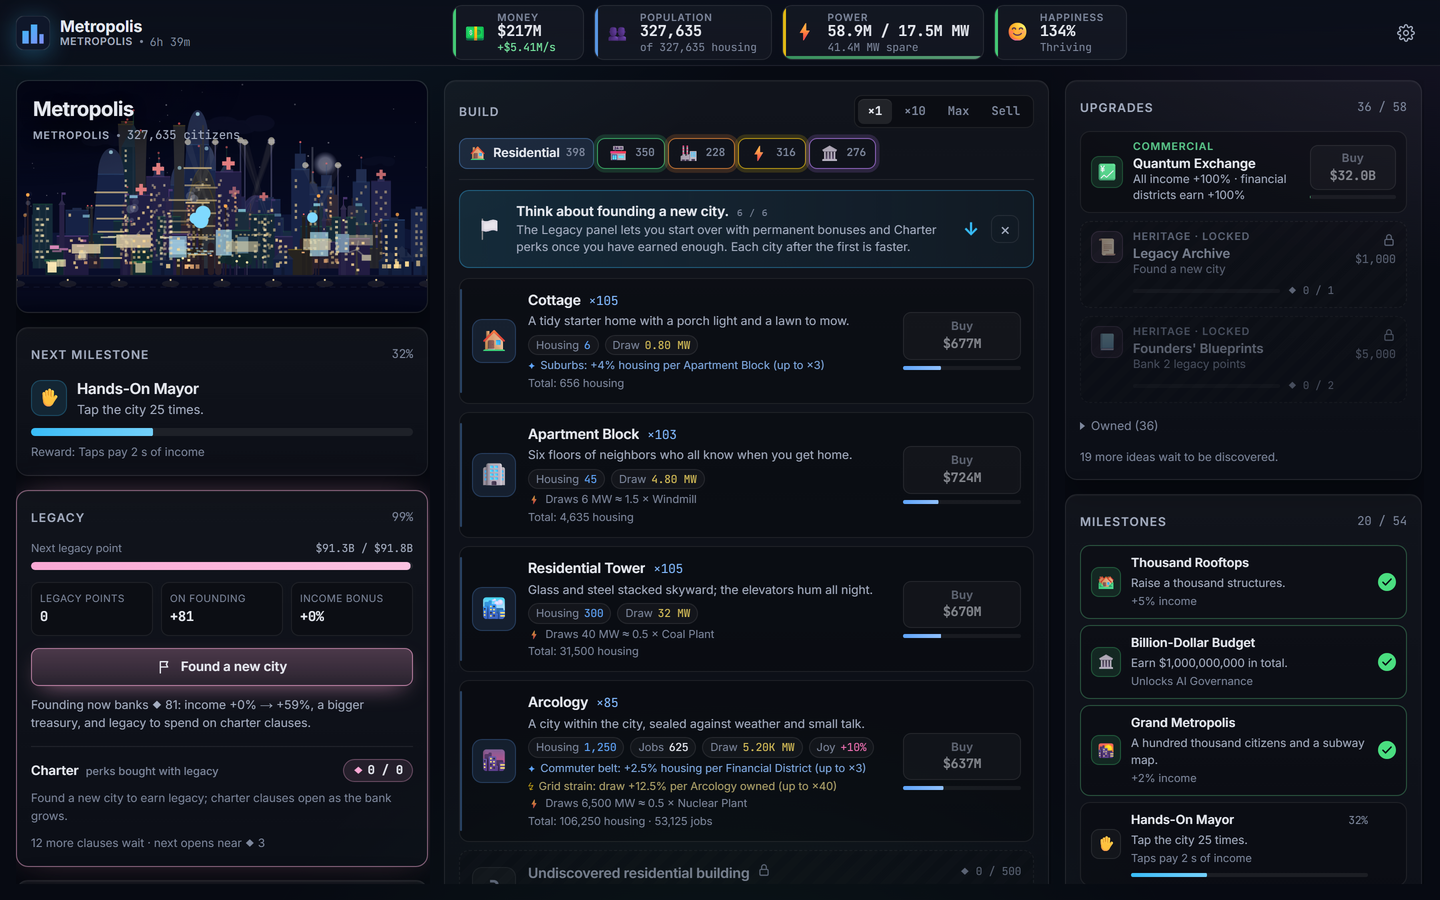Click the Found a new city button
This screenshot has width=1440, height=900.
(222, 667)
